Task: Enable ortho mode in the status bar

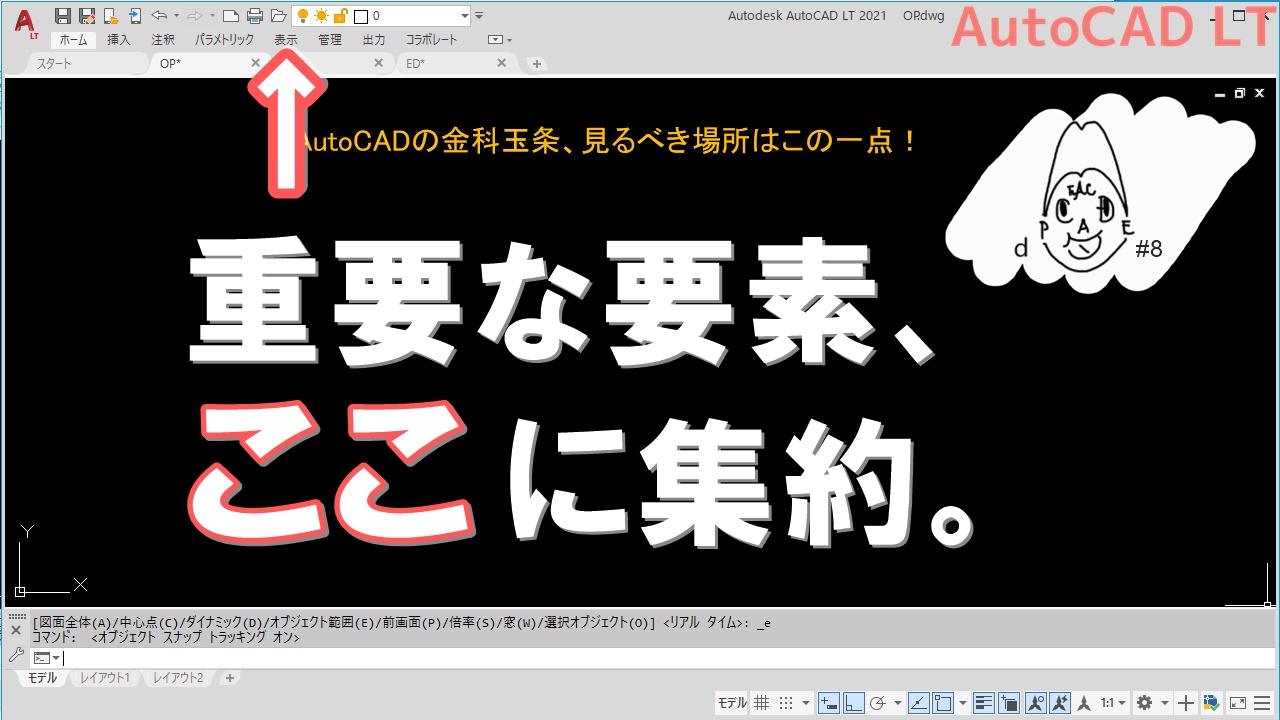Action: 851,702
